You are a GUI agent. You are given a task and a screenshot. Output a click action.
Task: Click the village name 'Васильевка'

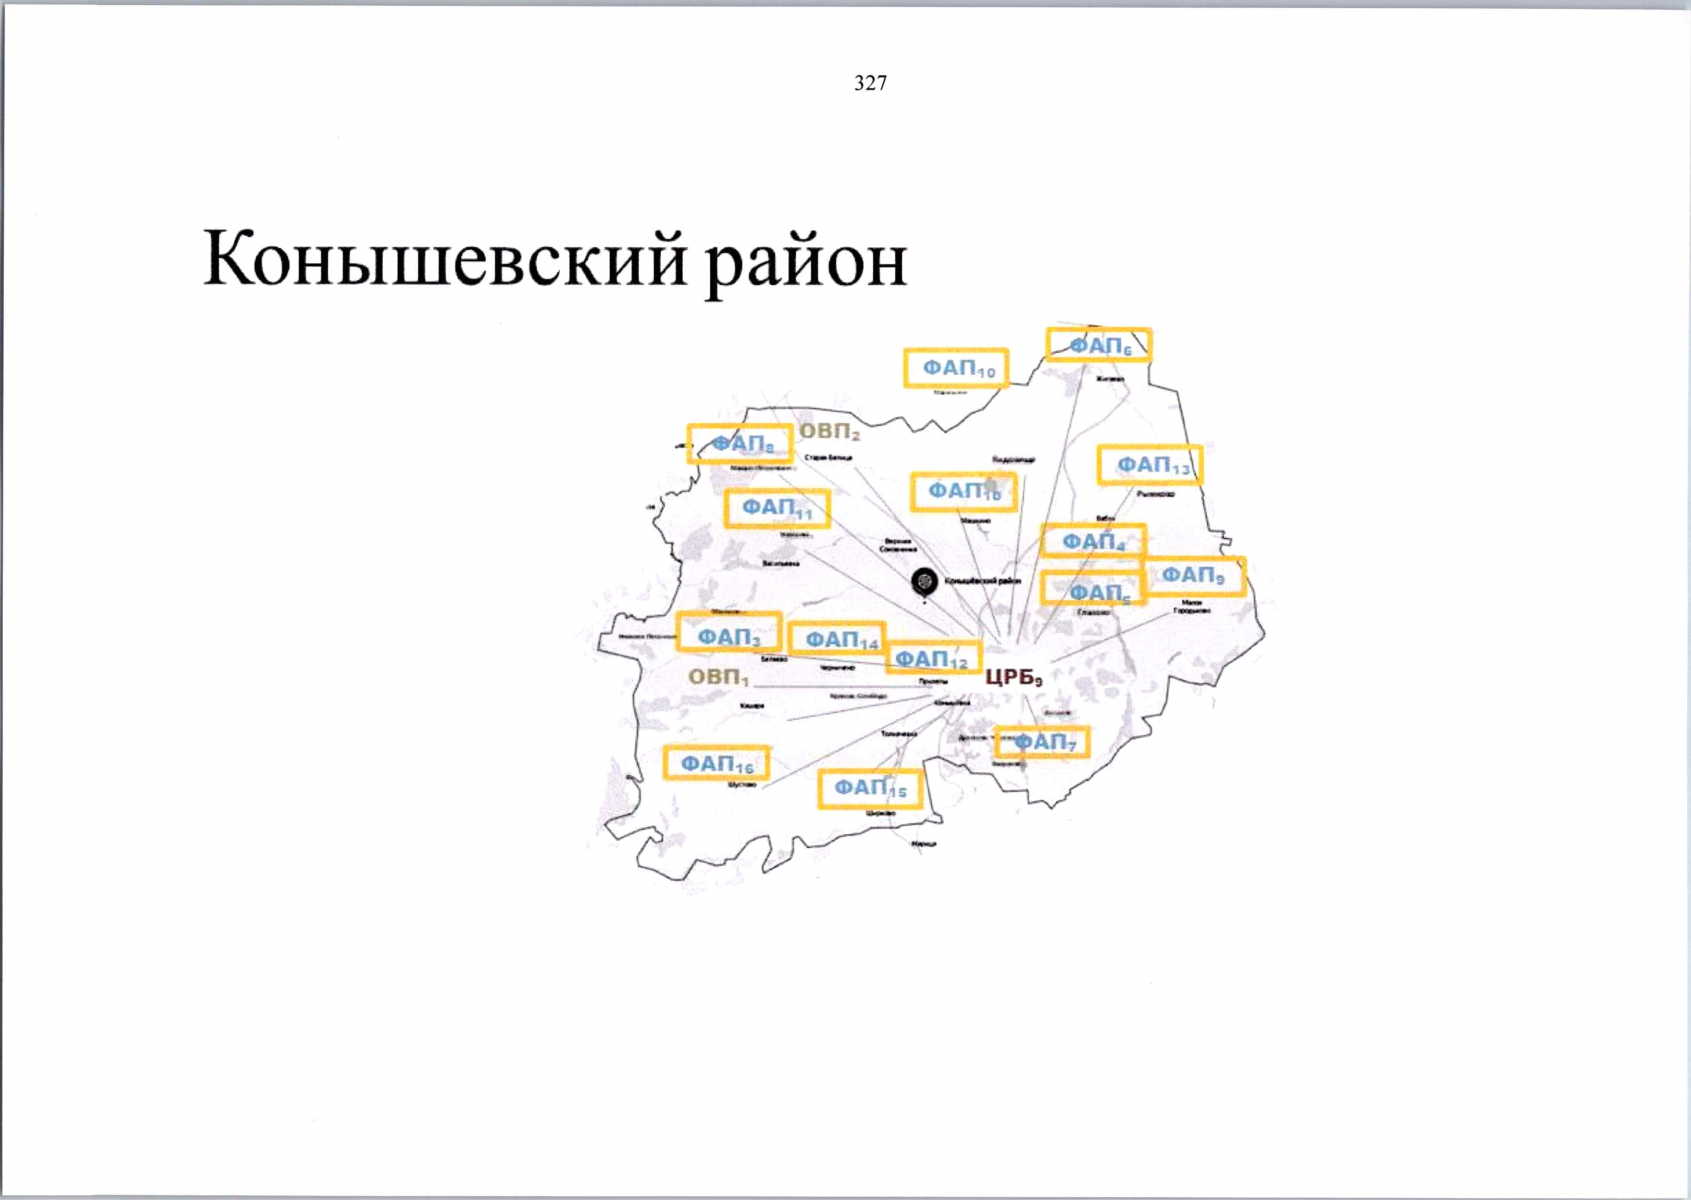781,563
